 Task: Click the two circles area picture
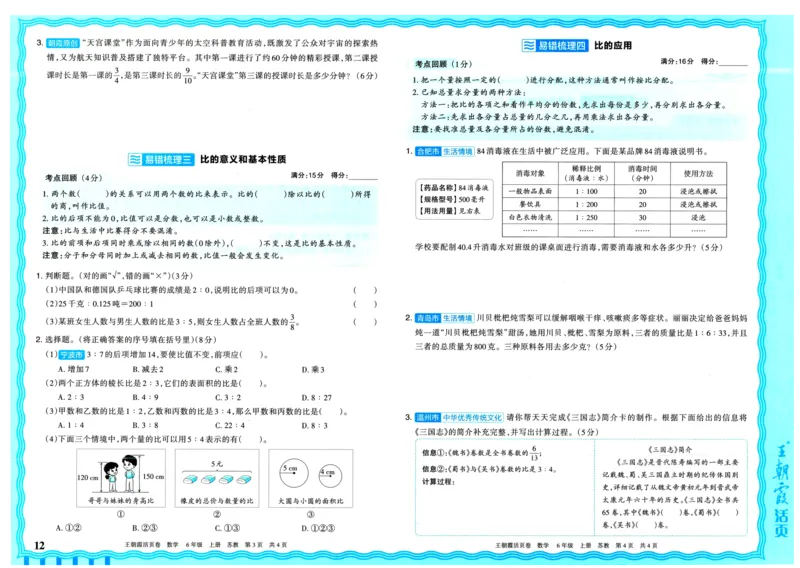tap(310, 478)
